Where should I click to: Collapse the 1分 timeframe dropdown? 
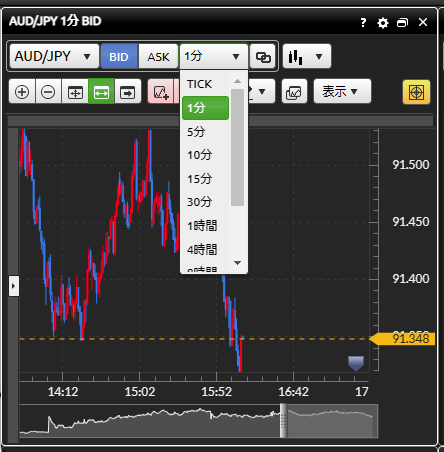[214, 56]
